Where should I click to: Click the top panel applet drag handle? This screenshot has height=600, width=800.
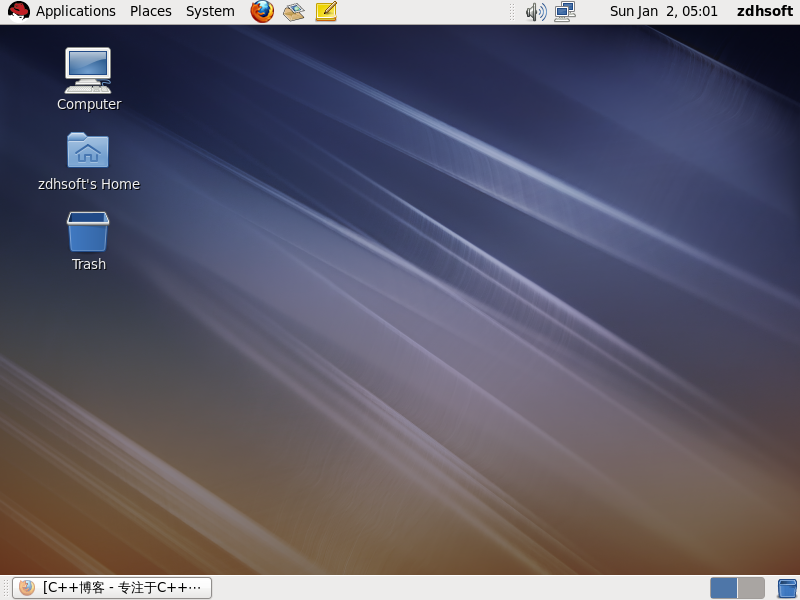[512, 12]
